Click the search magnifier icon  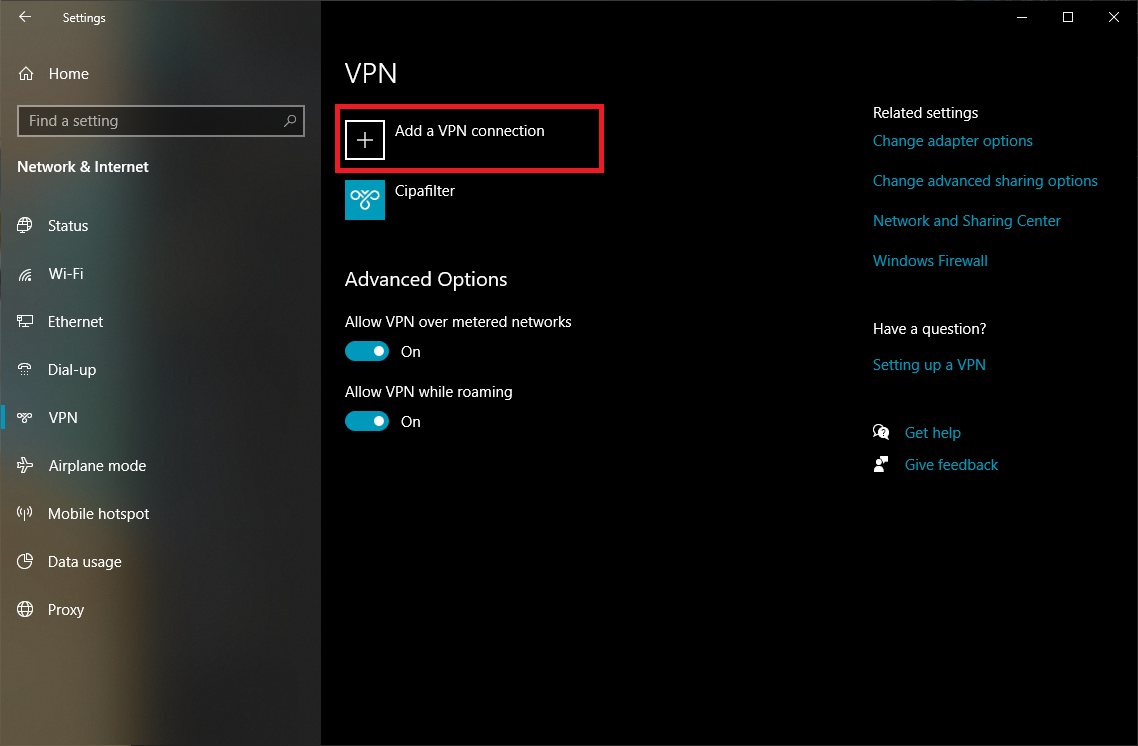(290, 120)
